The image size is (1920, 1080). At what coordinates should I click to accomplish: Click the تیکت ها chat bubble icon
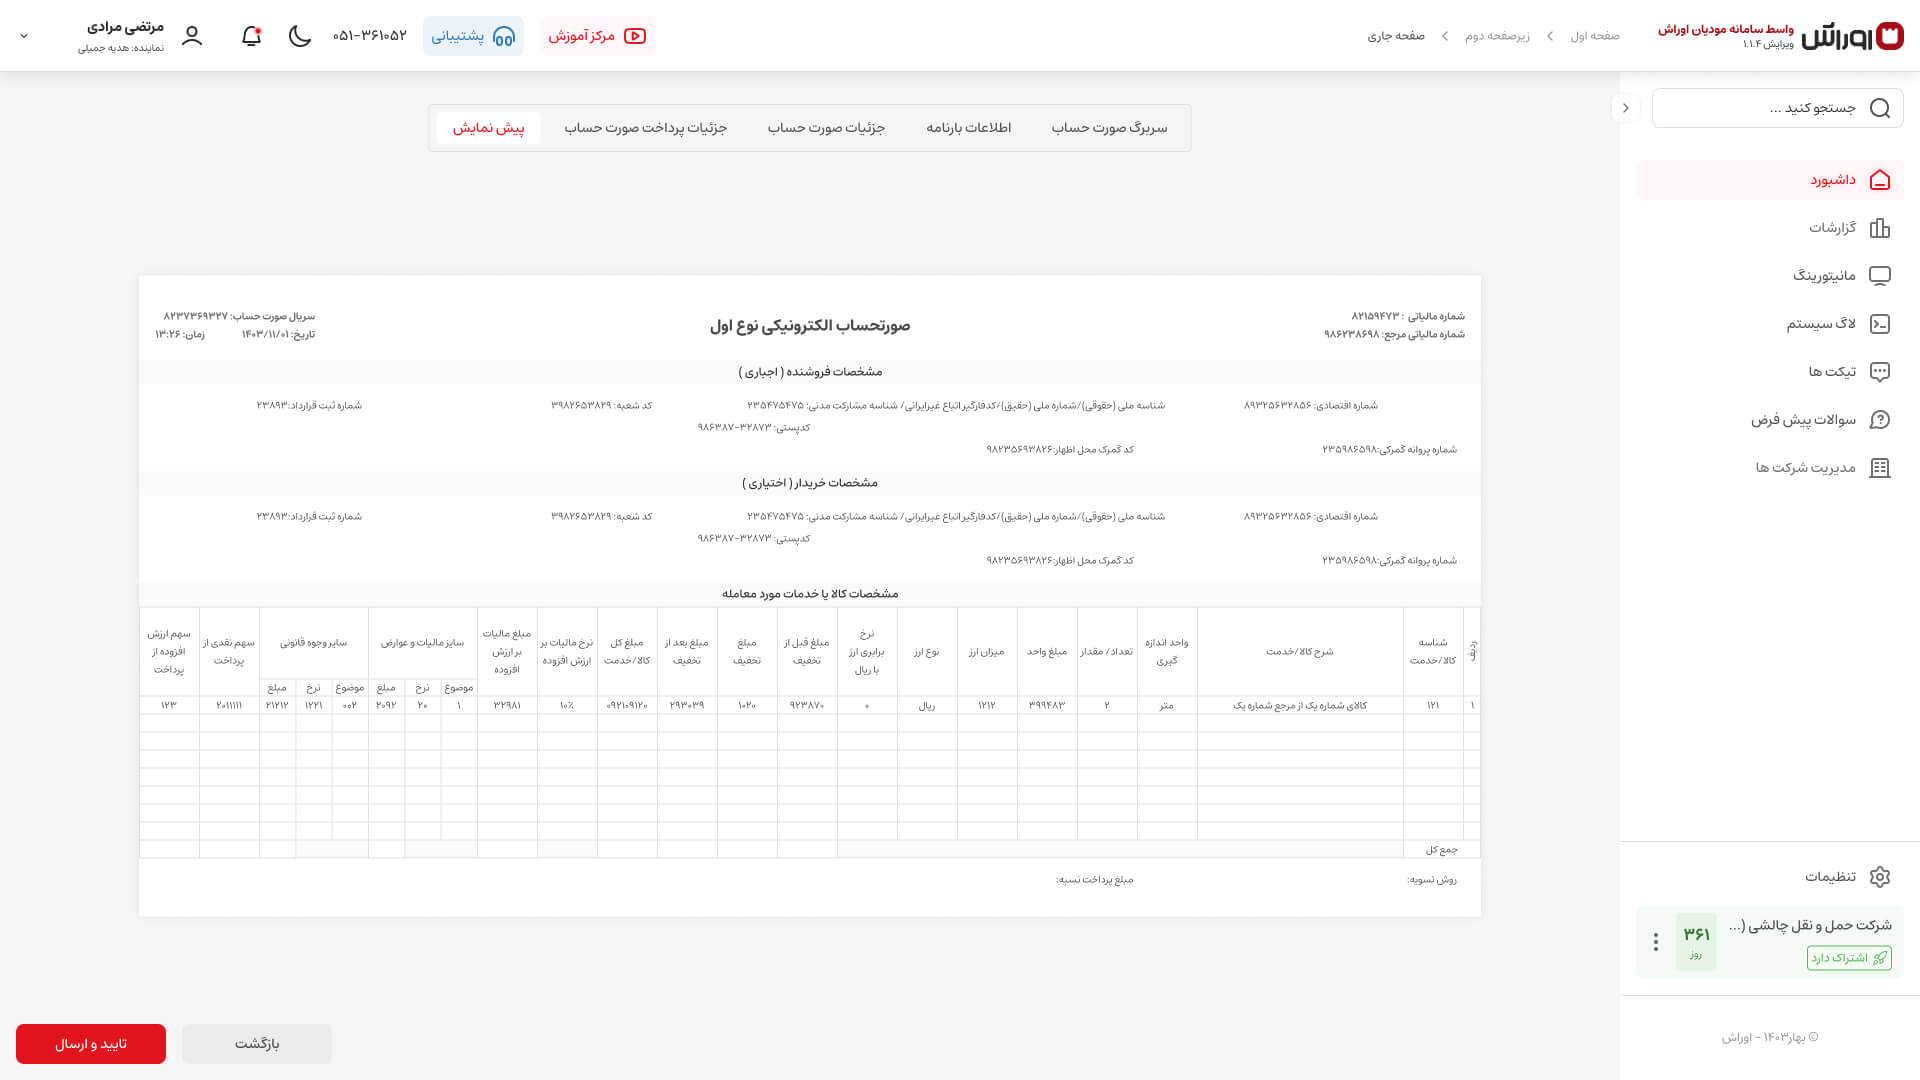tap(1880, 372)
